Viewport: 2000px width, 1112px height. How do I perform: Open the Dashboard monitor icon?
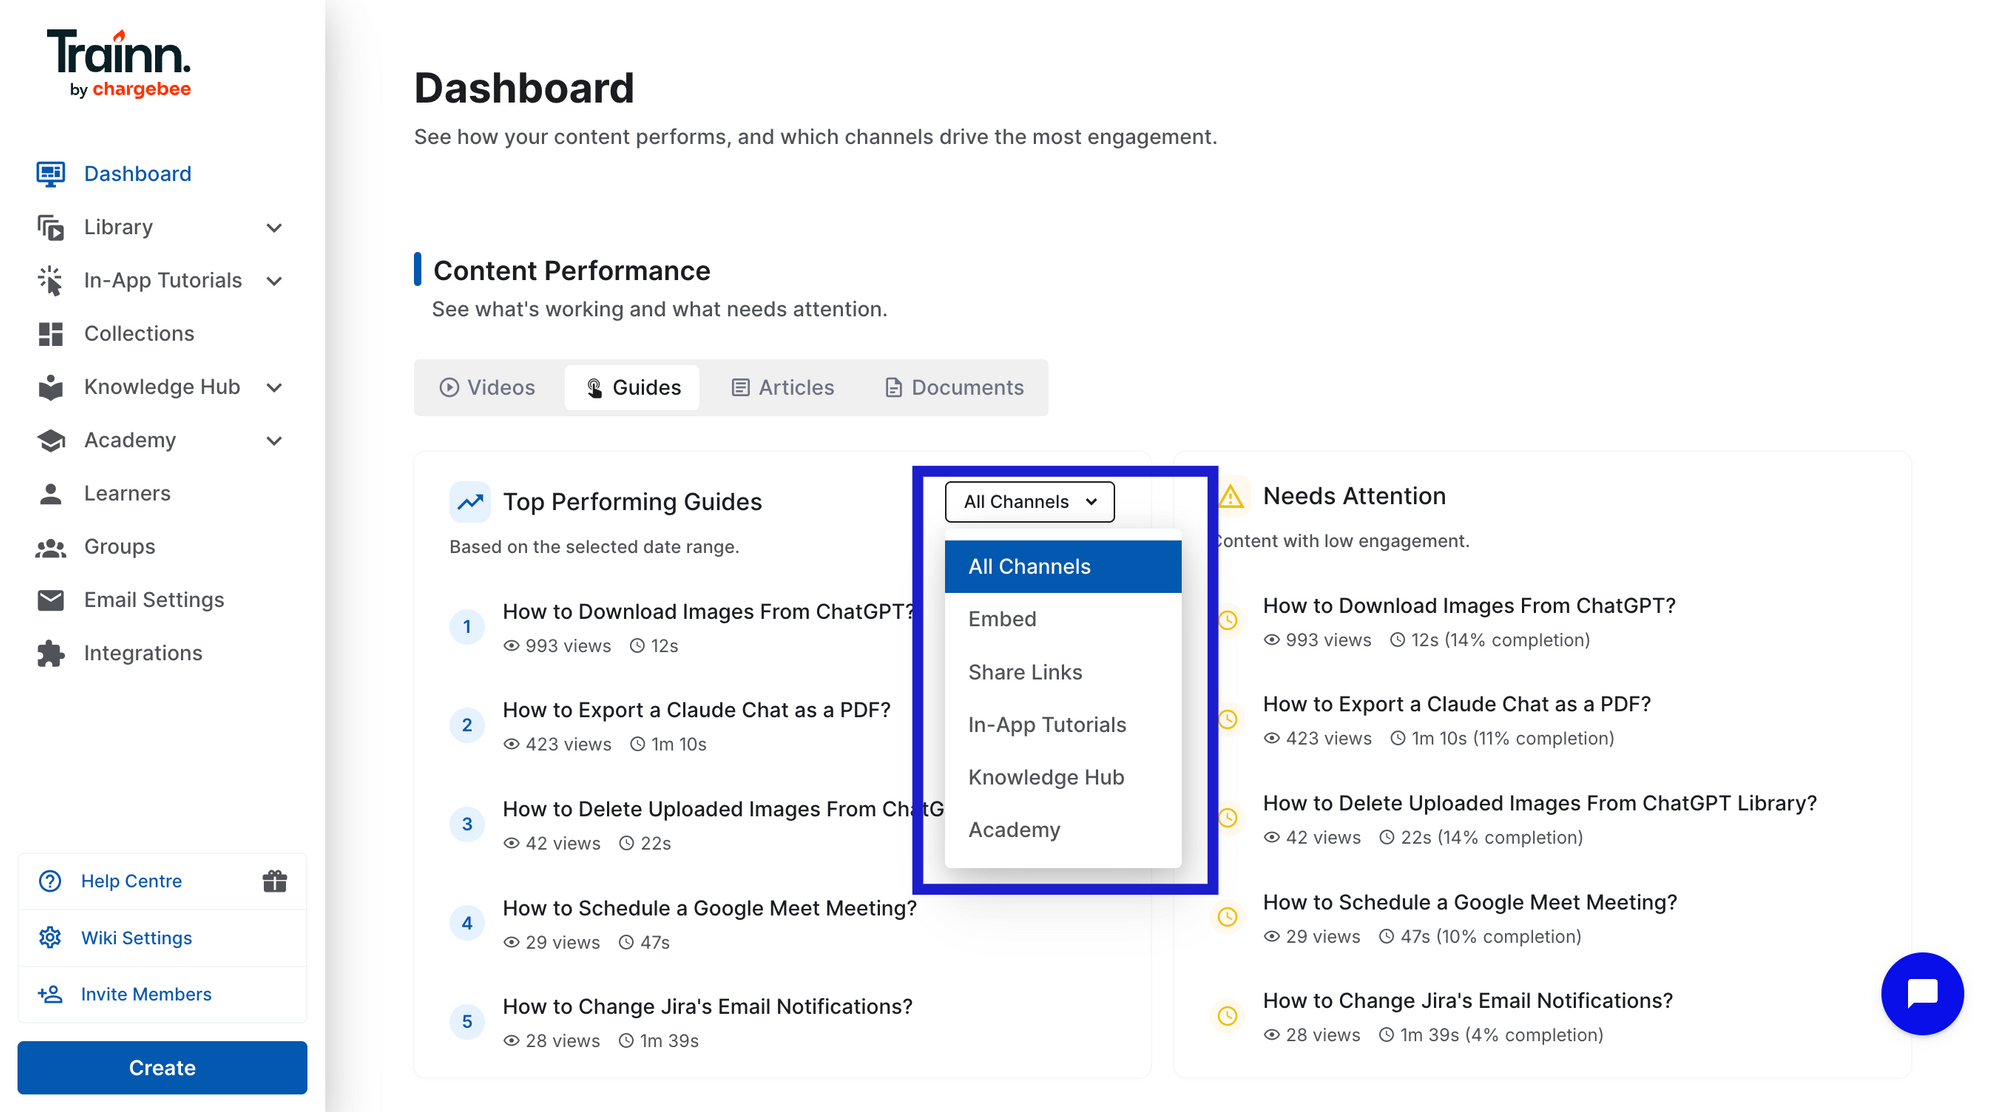50,174
